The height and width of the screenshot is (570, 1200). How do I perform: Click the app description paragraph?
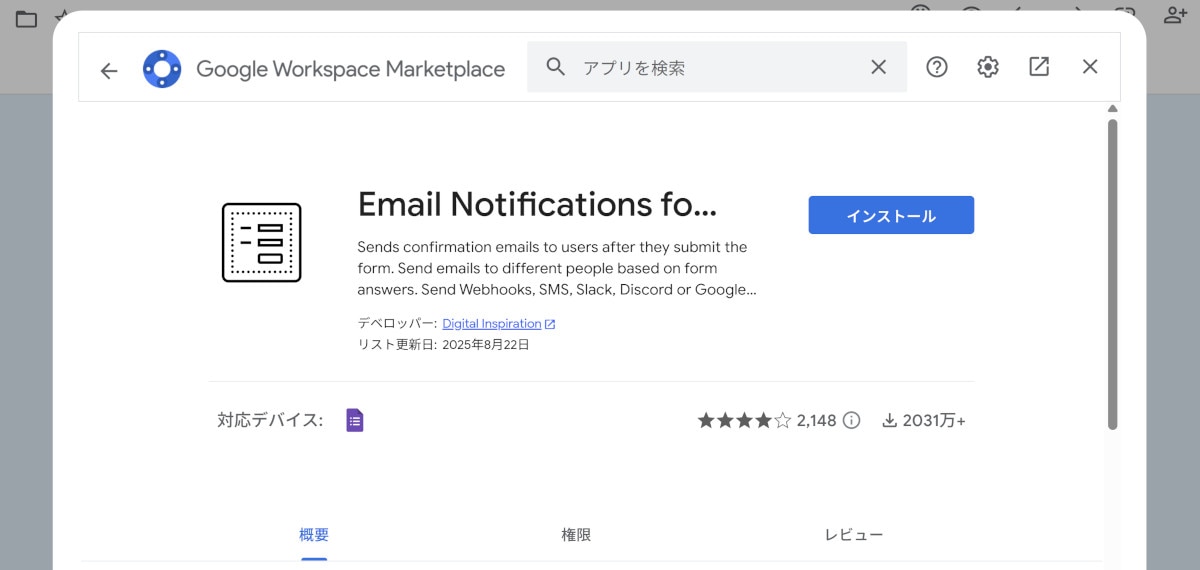(557, 268)
